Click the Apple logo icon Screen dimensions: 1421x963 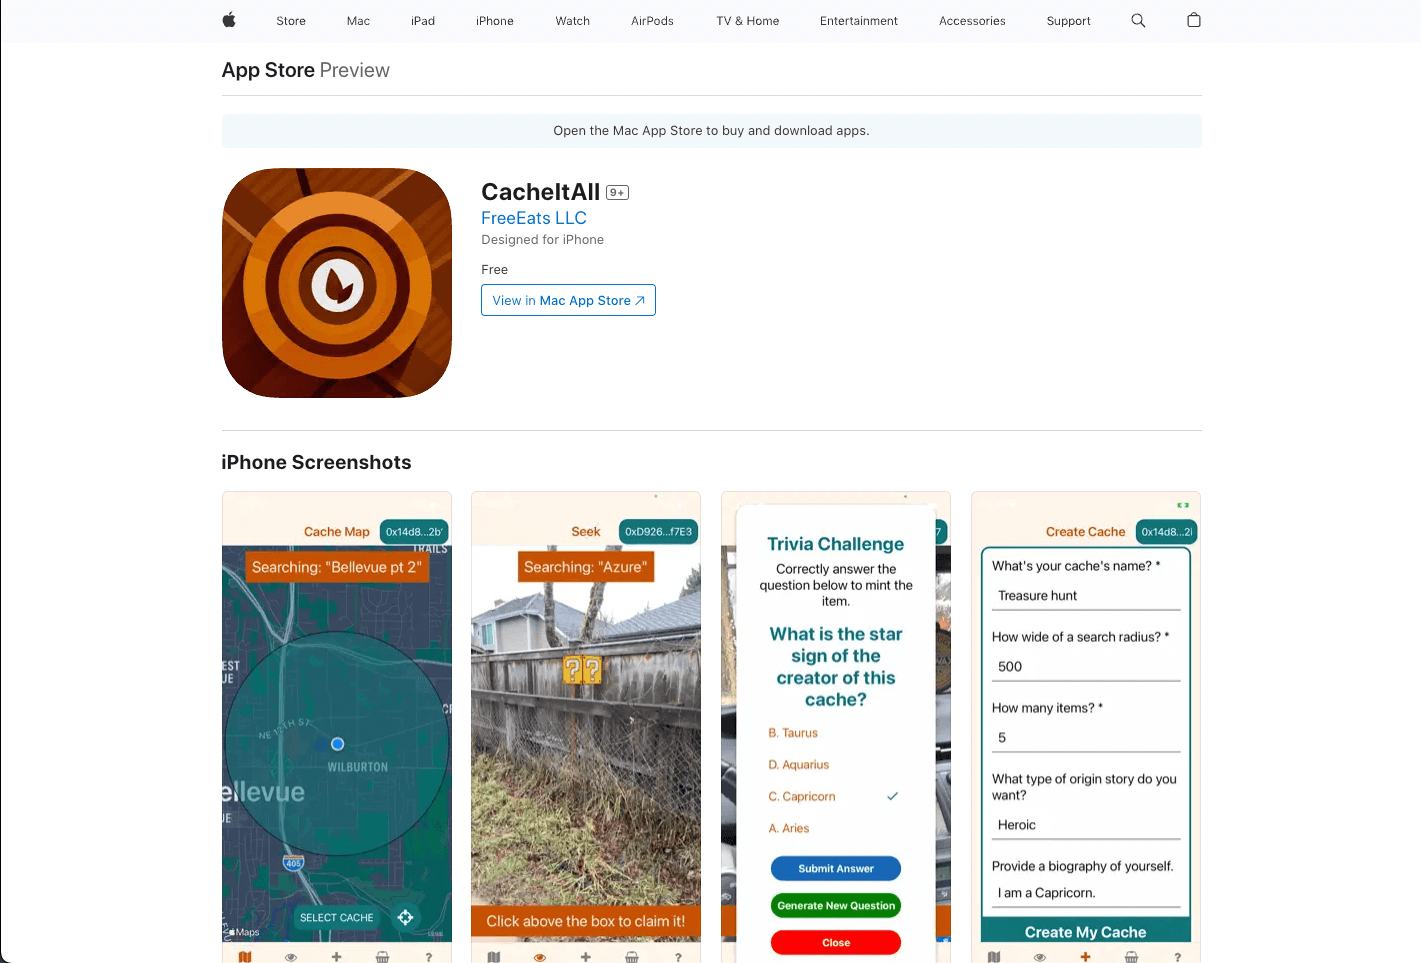click(229, 20)
